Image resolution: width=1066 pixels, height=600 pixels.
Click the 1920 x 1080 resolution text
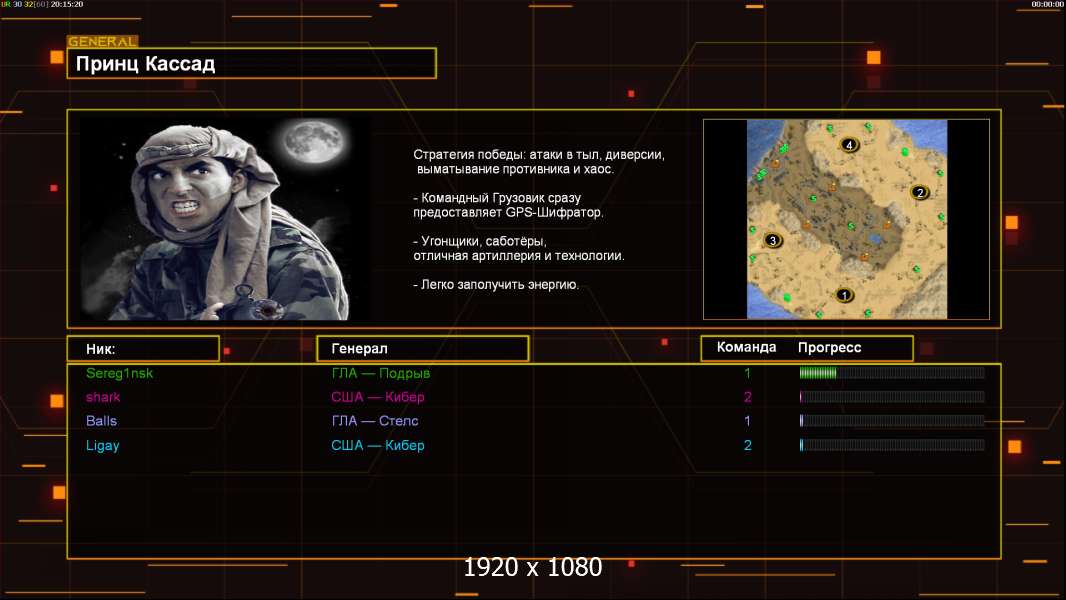point(533,567)
